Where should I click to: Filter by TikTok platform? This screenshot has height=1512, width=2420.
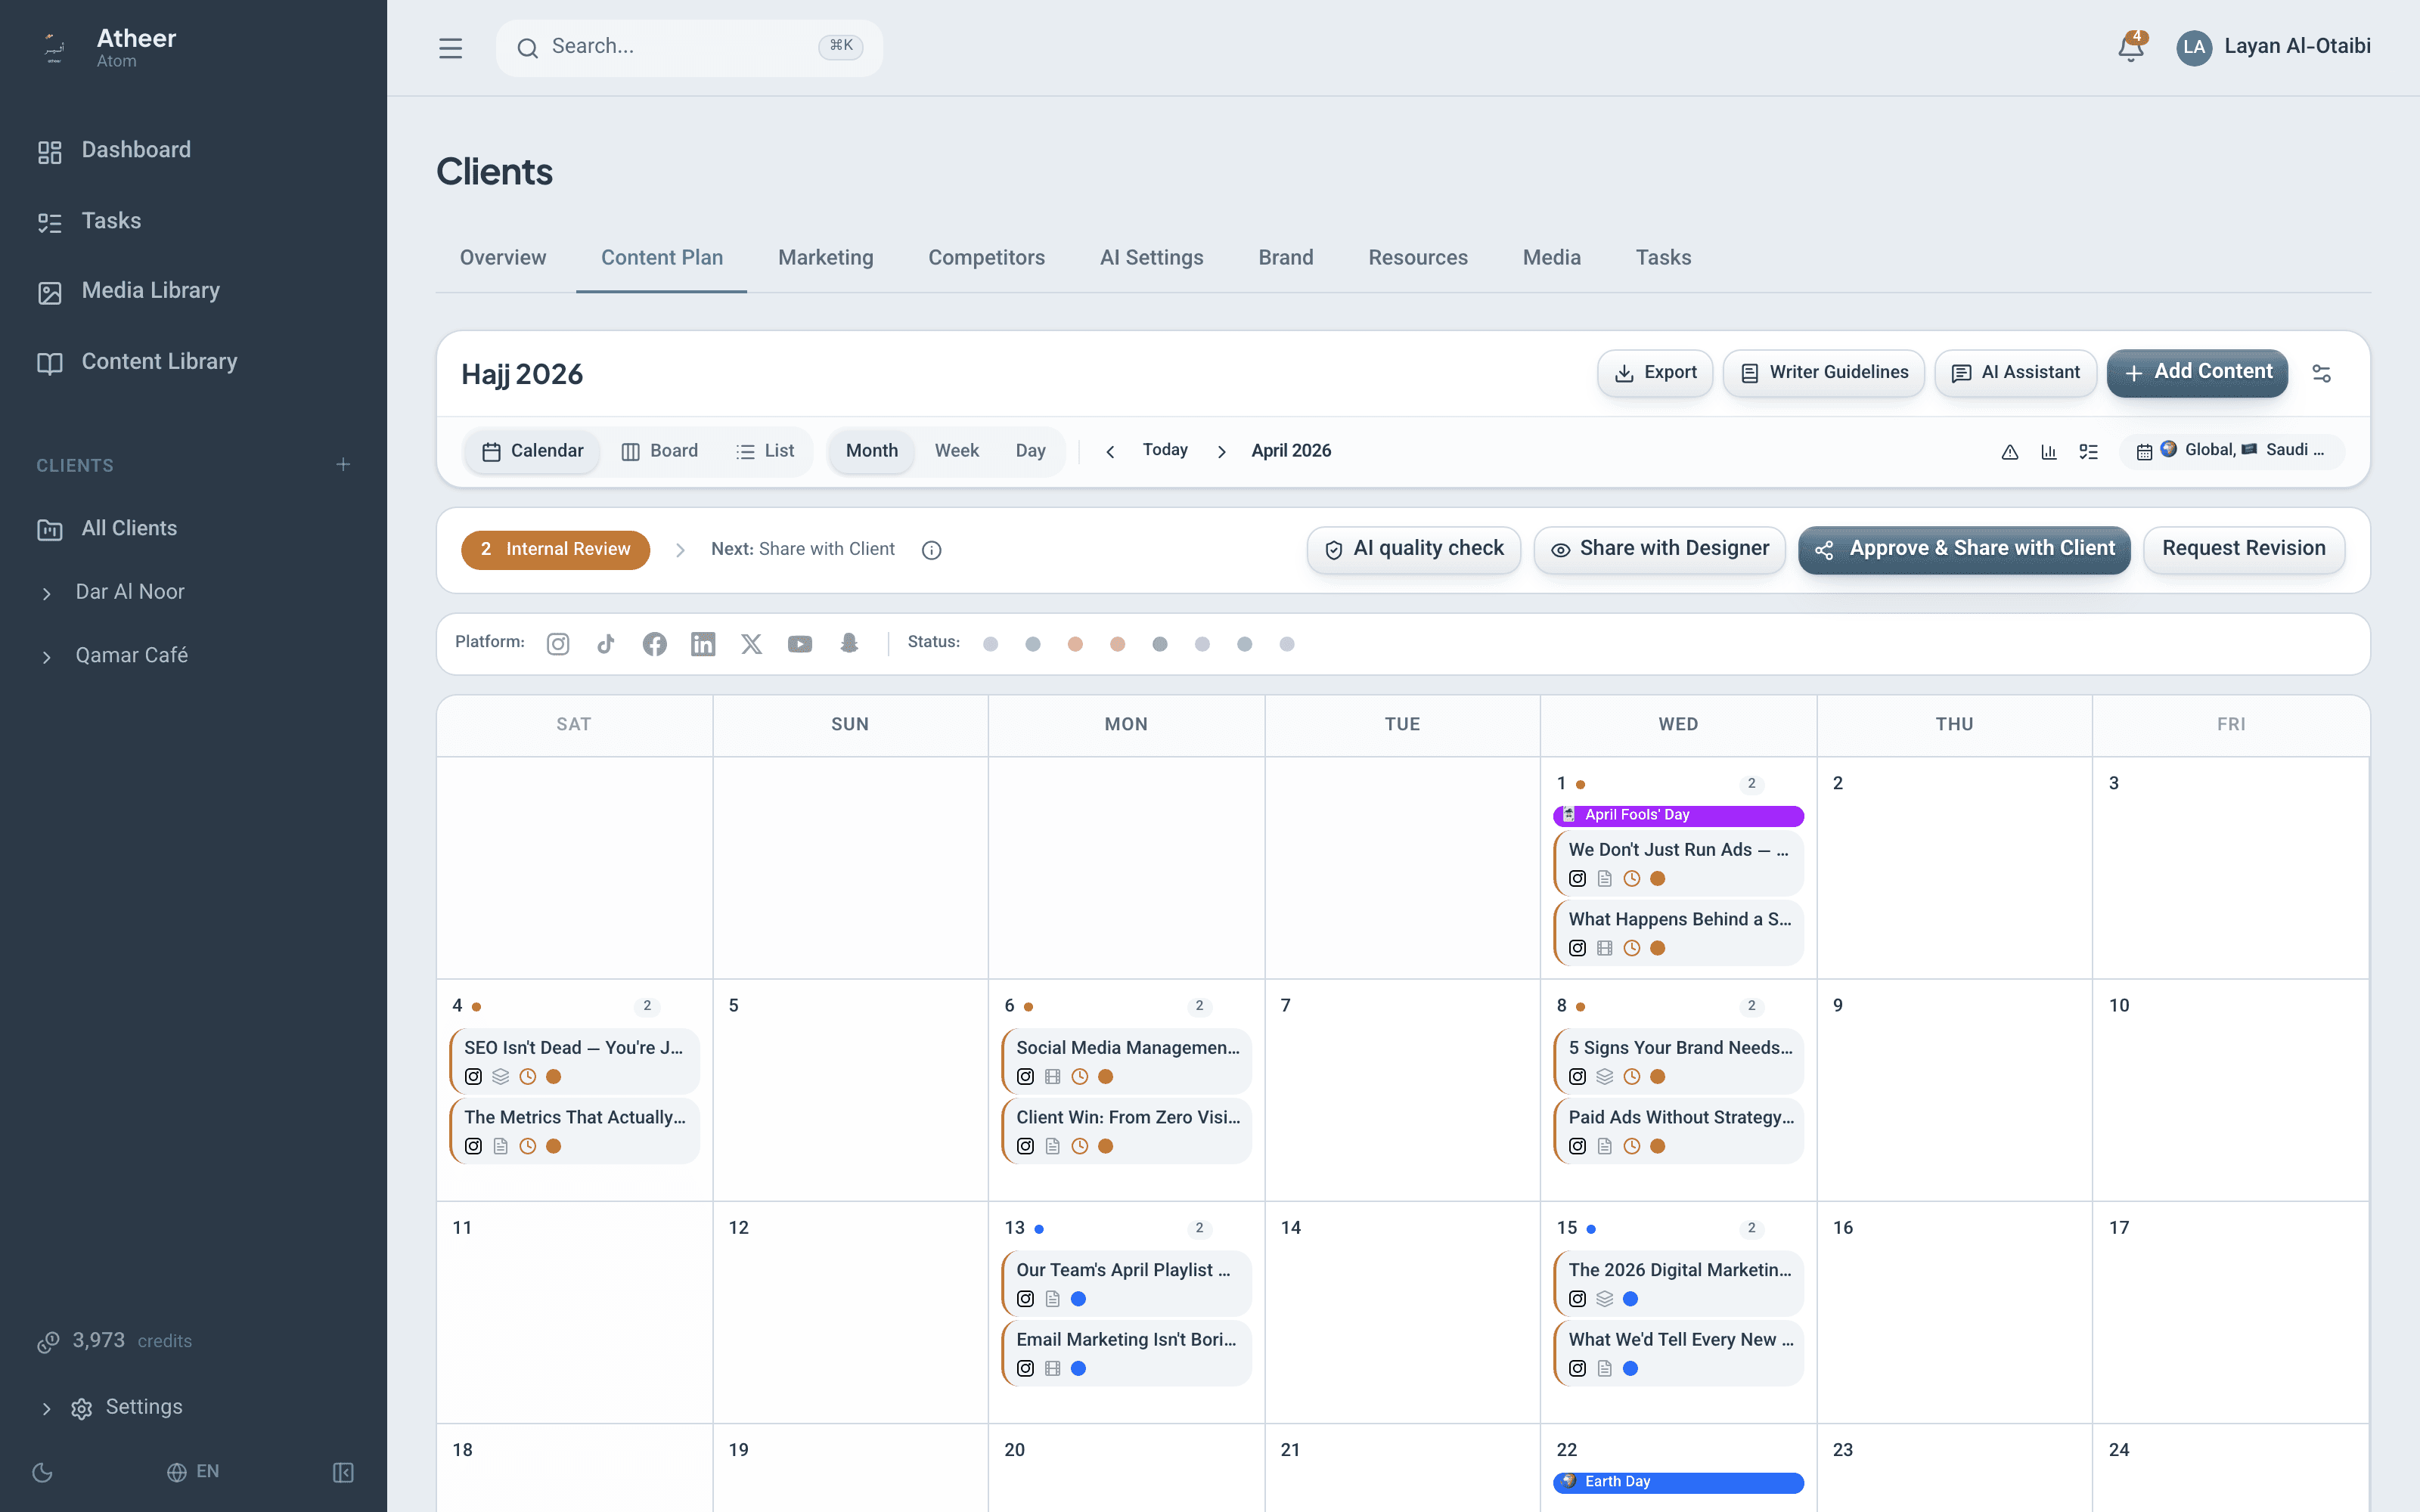tap(606, 644)
